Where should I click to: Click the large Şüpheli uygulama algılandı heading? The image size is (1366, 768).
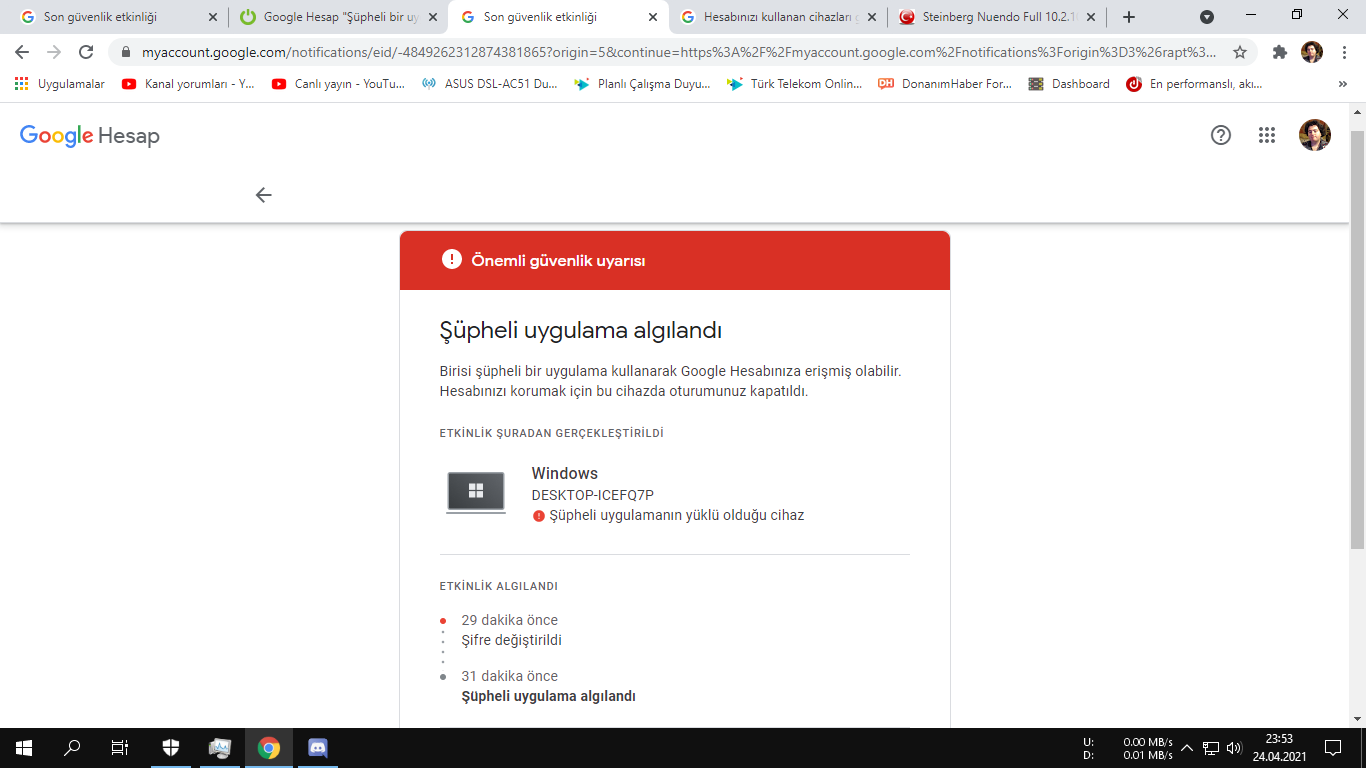(581, 331)
